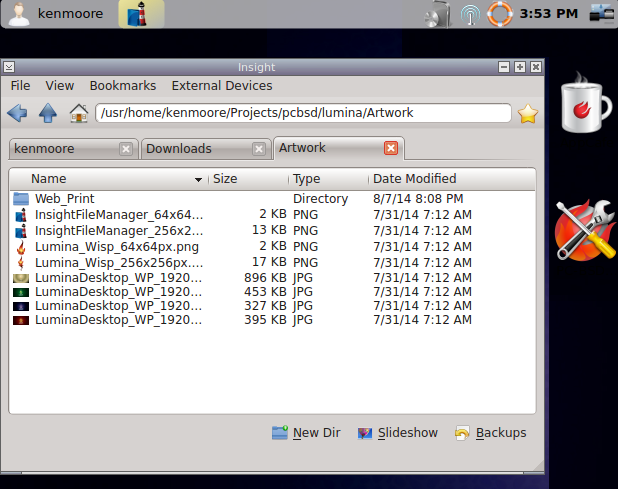Viewport: 618px width, 489px height.
Task: Click the 327 KB size cell
Action: (x=265, y=306)
